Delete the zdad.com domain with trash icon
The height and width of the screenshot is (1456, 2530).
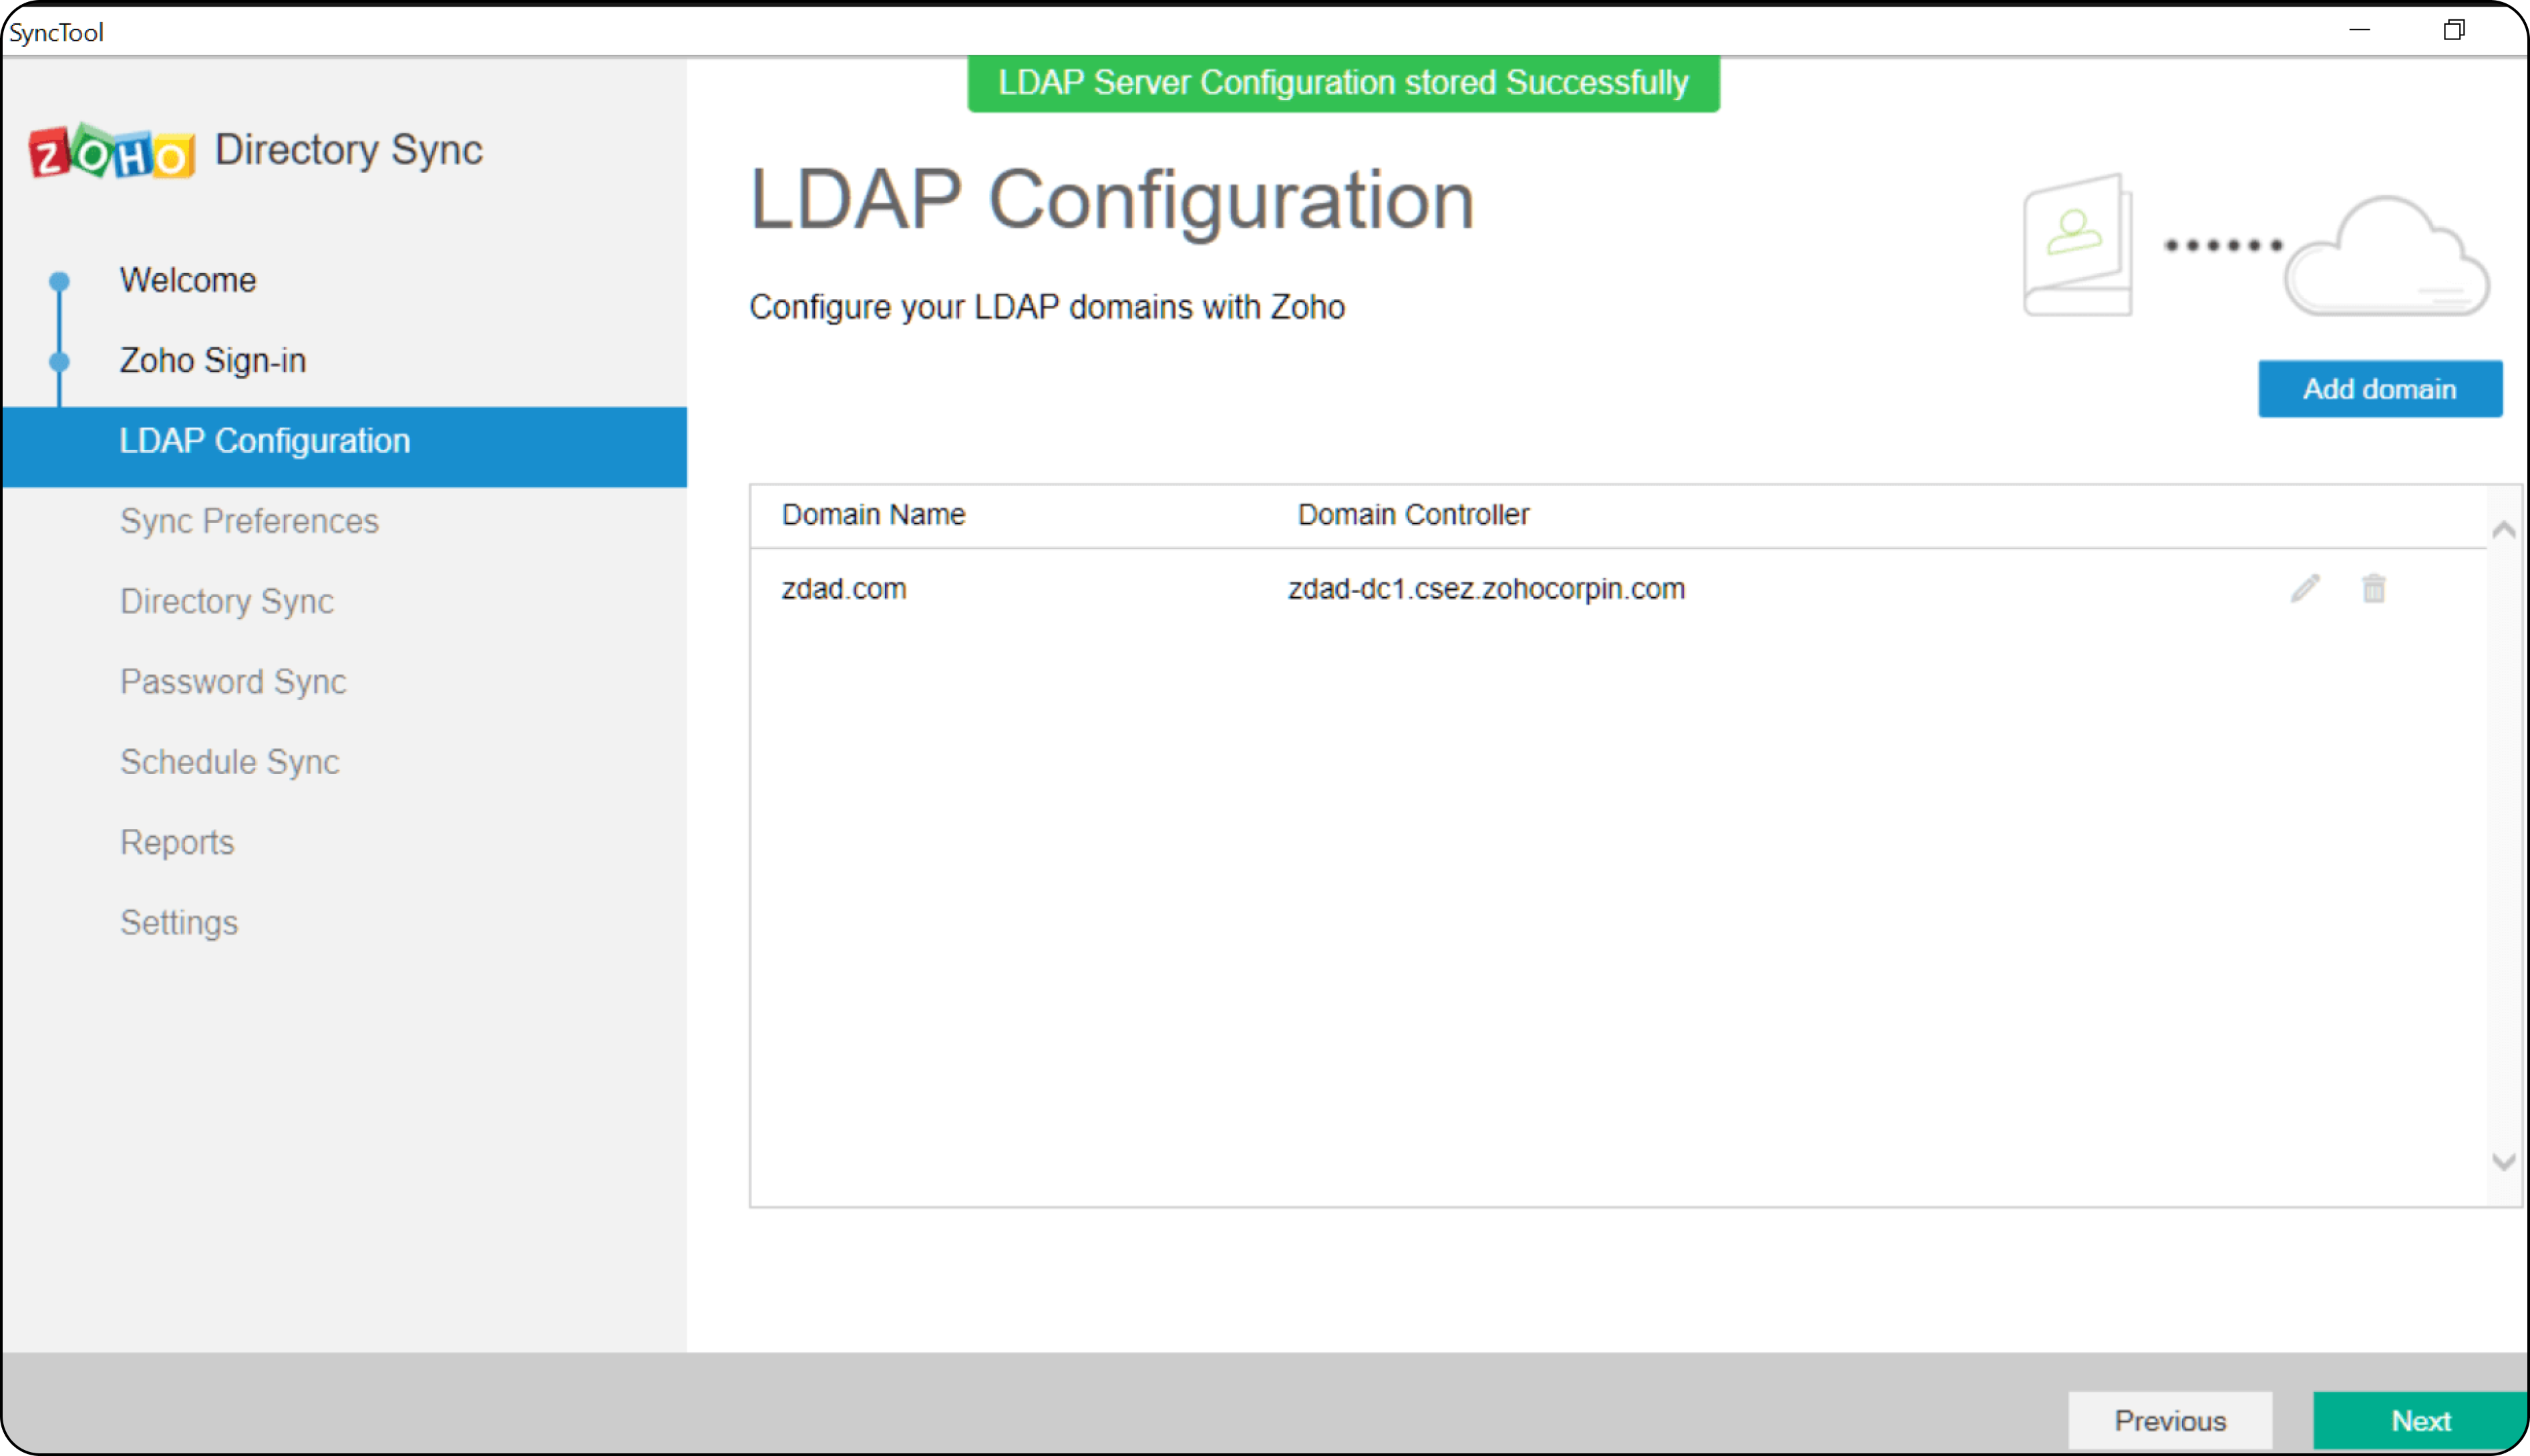click(2374, 588)
